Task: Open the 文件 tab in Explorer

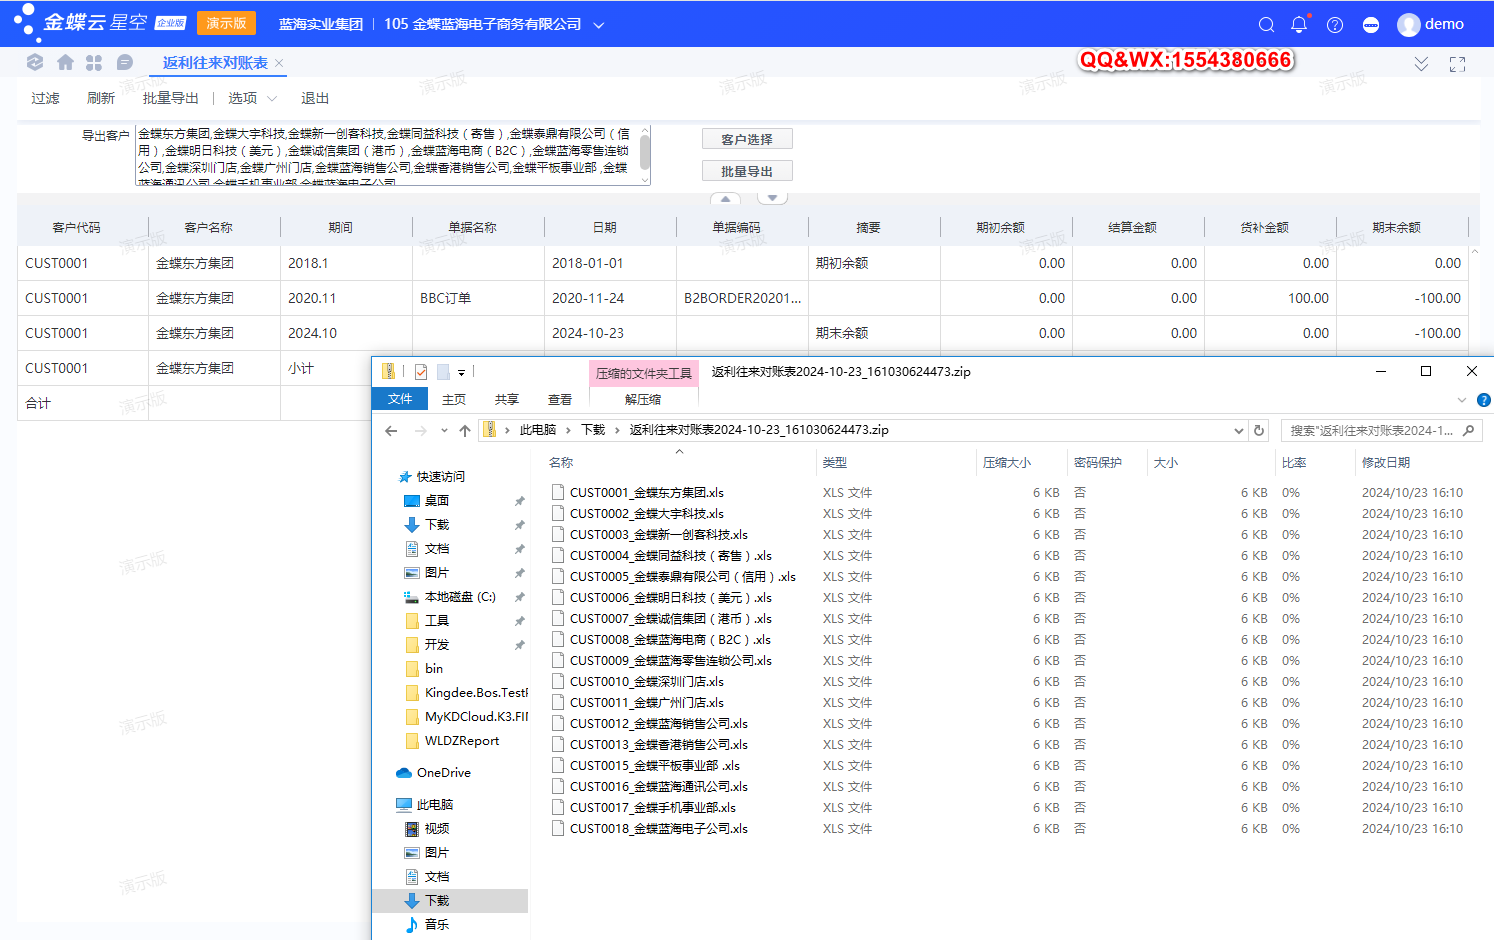Action: click(400, 399)
